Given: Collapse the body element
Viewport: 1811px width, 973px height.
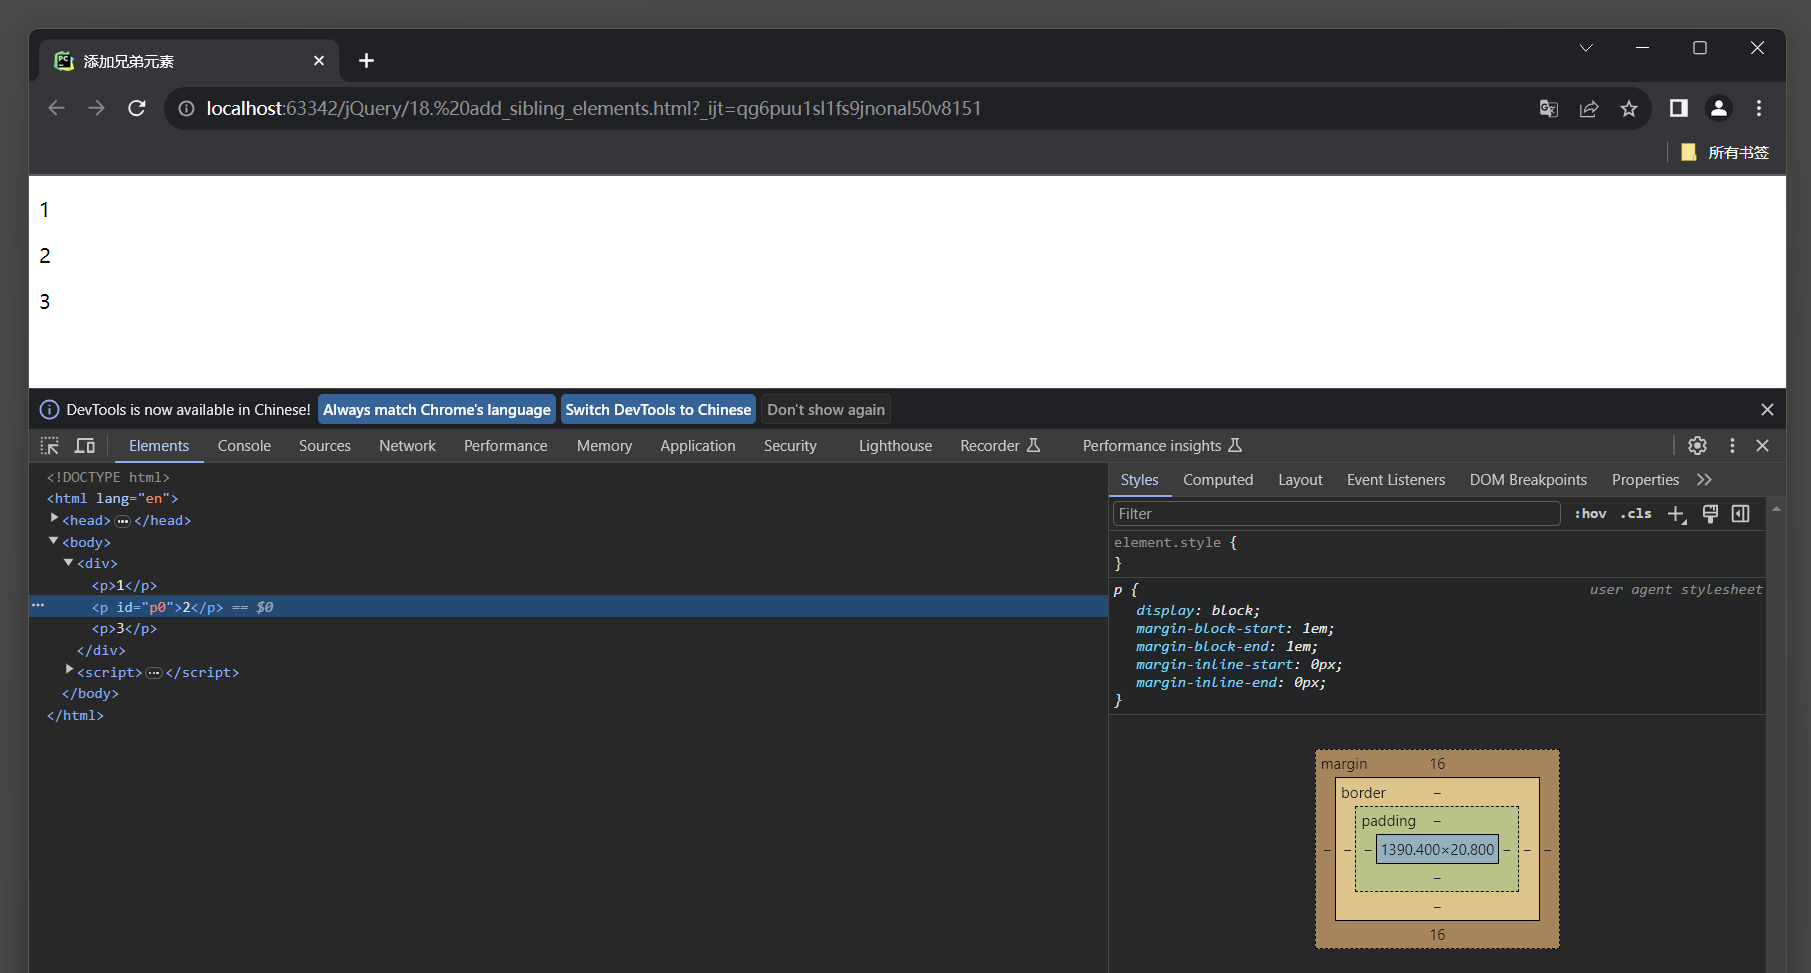Looking at the screenshot, I should 54,541.
